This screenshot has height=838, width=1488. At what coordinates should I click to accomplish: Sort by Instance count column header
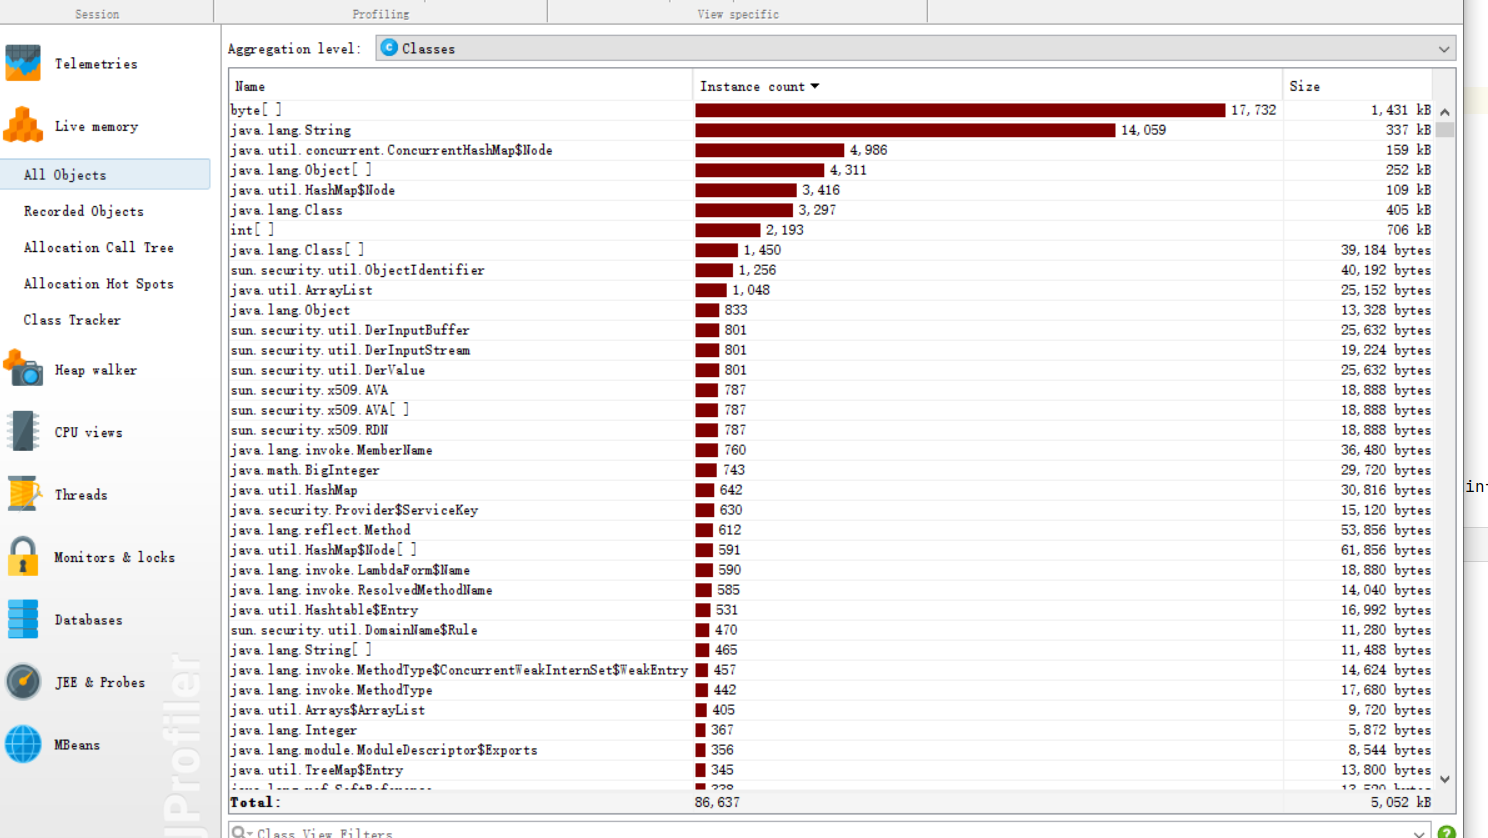coord(987,86)
